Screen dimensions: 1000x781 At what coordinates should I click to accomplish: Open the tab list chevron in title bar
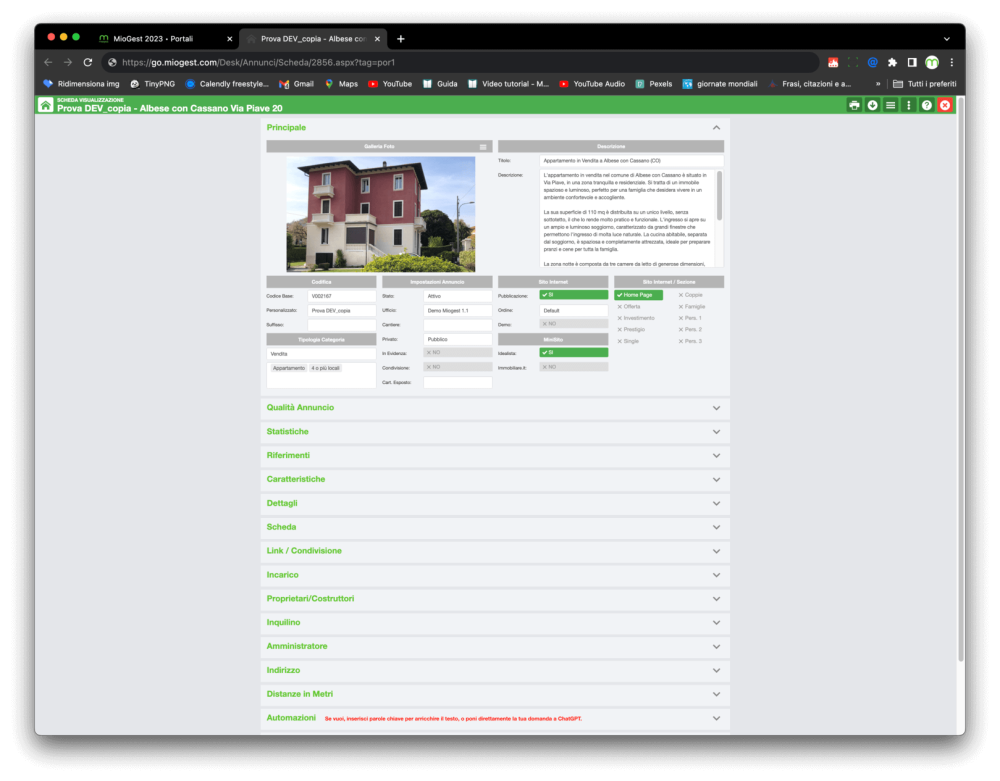point(947,39)
